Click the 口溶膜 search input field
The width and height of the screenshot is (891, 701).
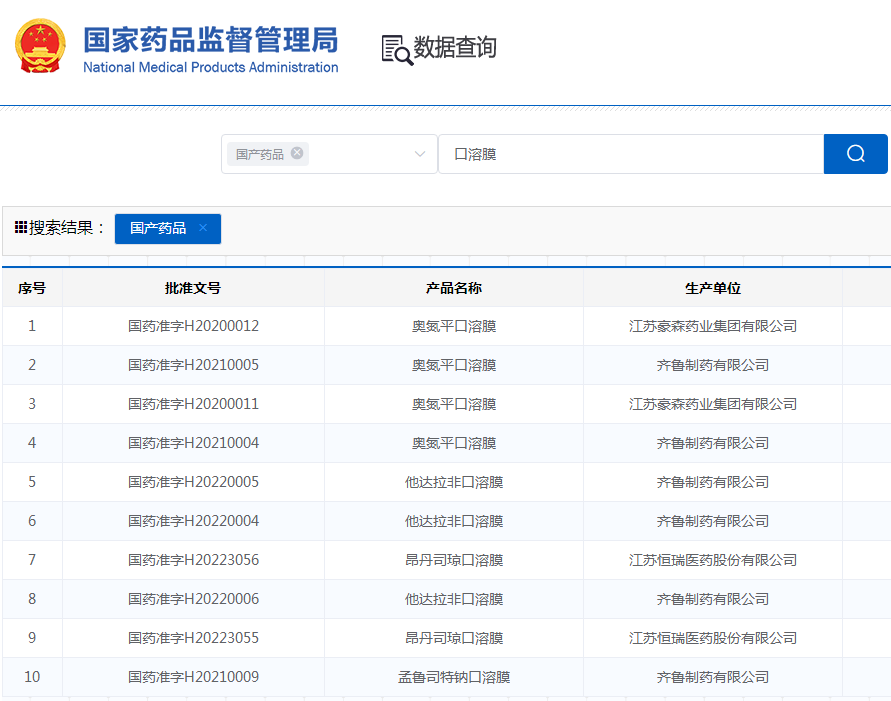click(631, 154)
